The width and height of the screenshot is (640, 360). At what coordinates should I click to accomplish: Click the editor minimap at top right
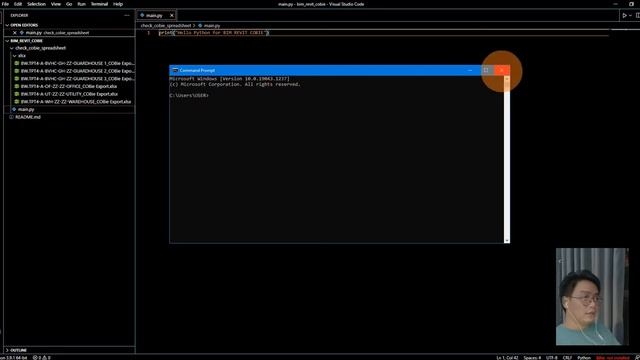[x=624, y=30]
